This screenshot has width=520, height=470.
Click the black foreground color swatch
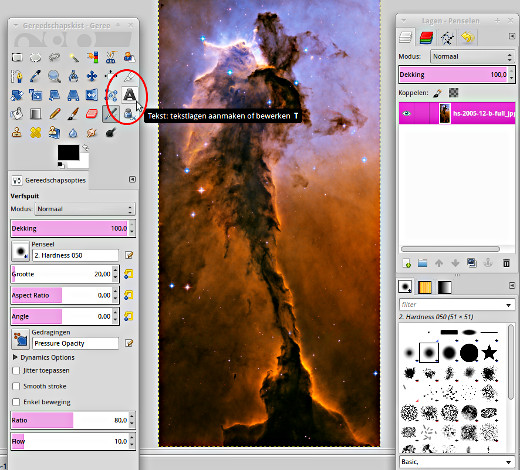pyautogui.click(x=68, y=152)
